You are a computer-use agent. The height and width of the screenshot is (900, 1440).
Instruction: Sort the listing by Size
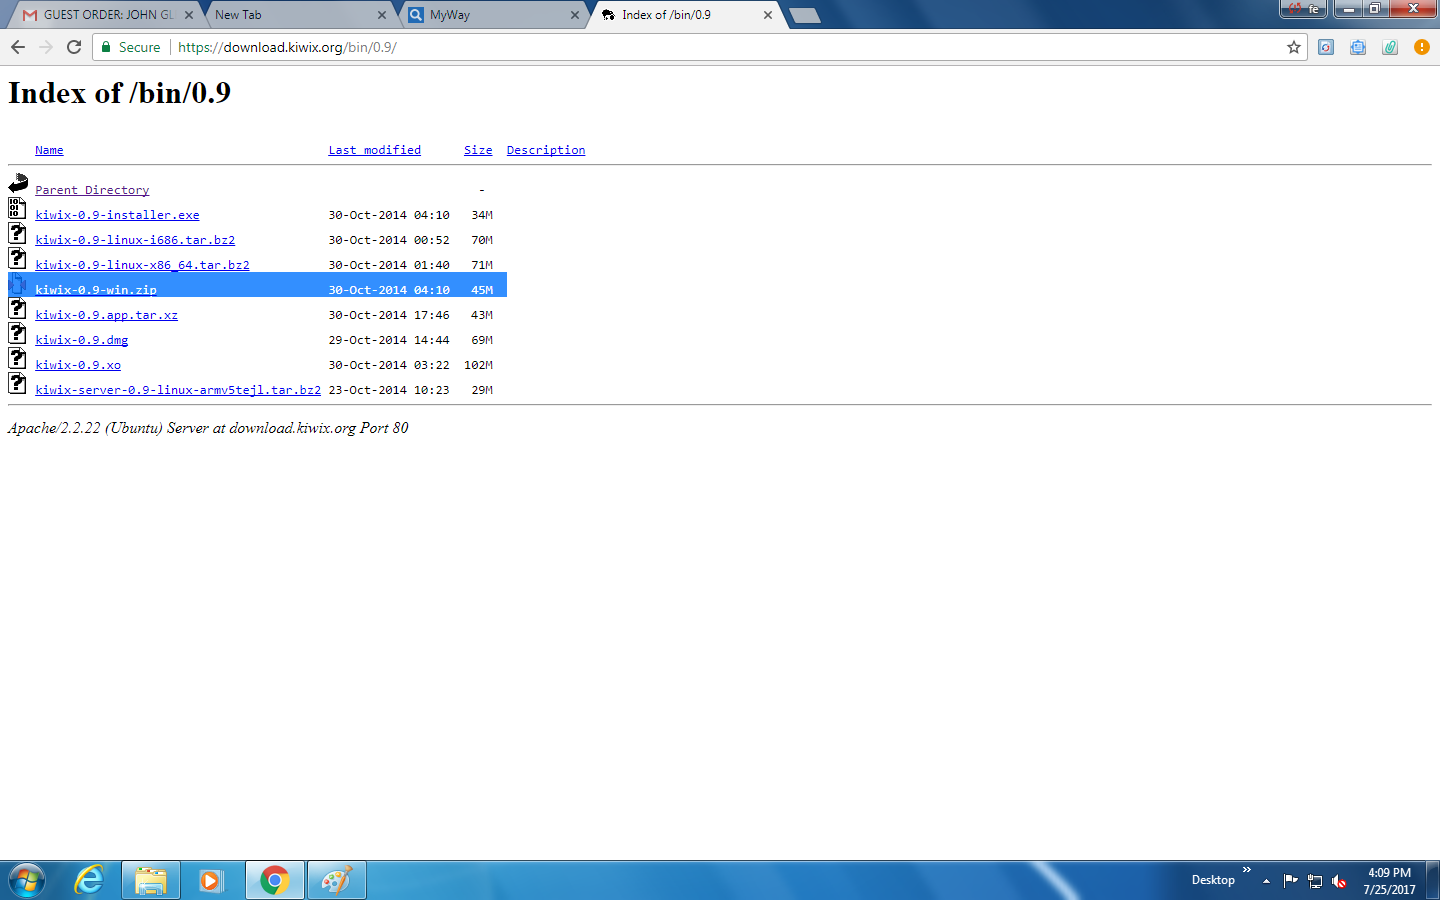[478, 150]
